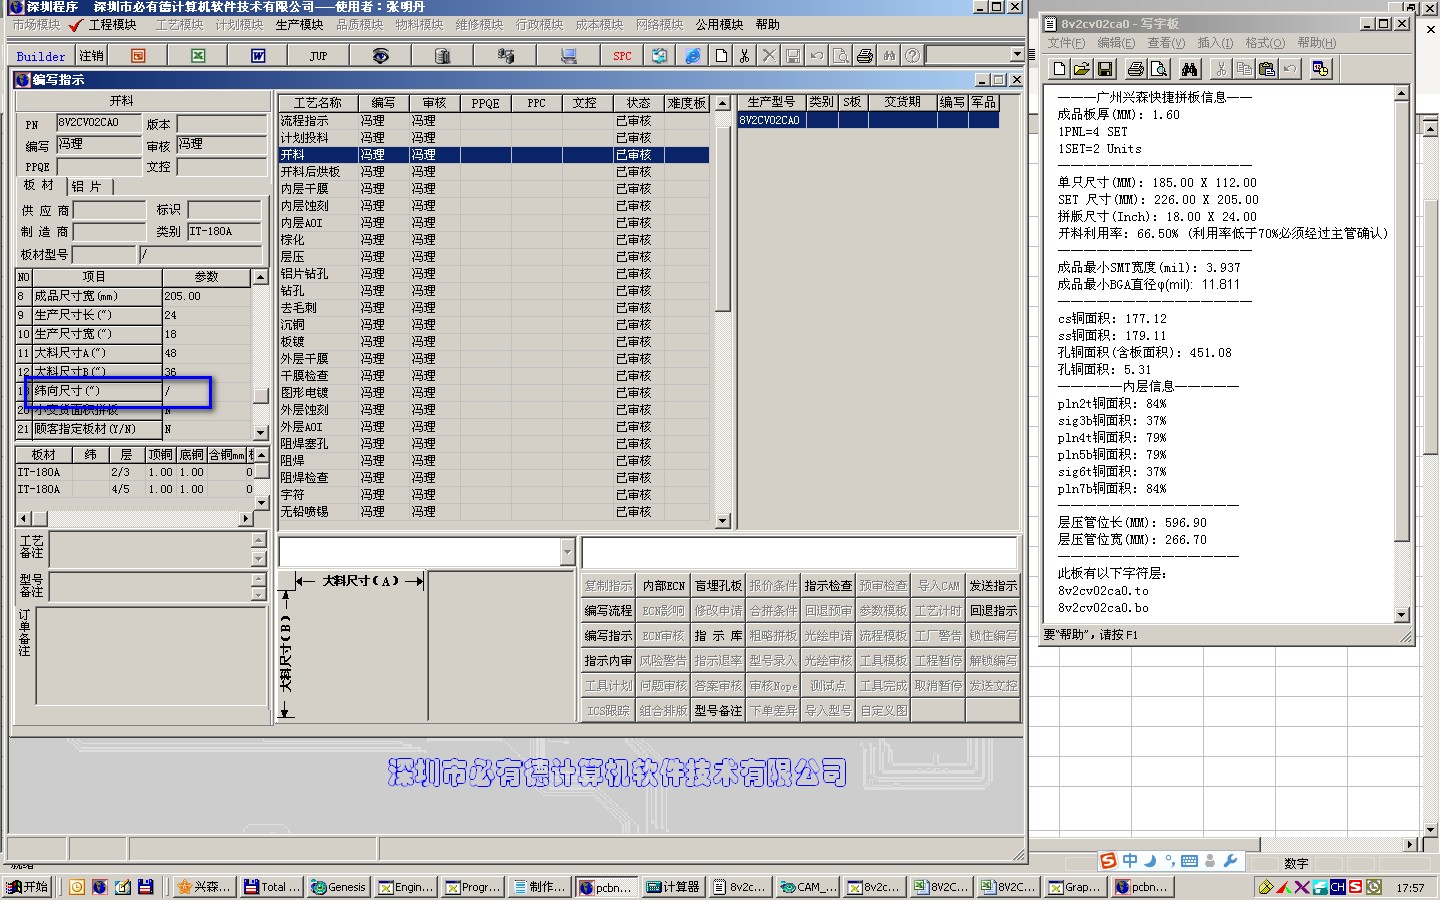Click the database cylinder icon
The image size is (1440, 900).
(x=442, y=56)
